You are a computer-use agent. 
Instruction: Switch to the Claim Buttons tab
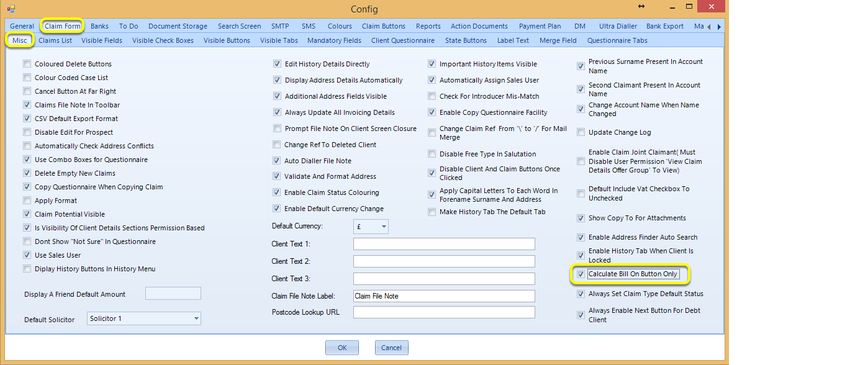click(x=383, y=26)
